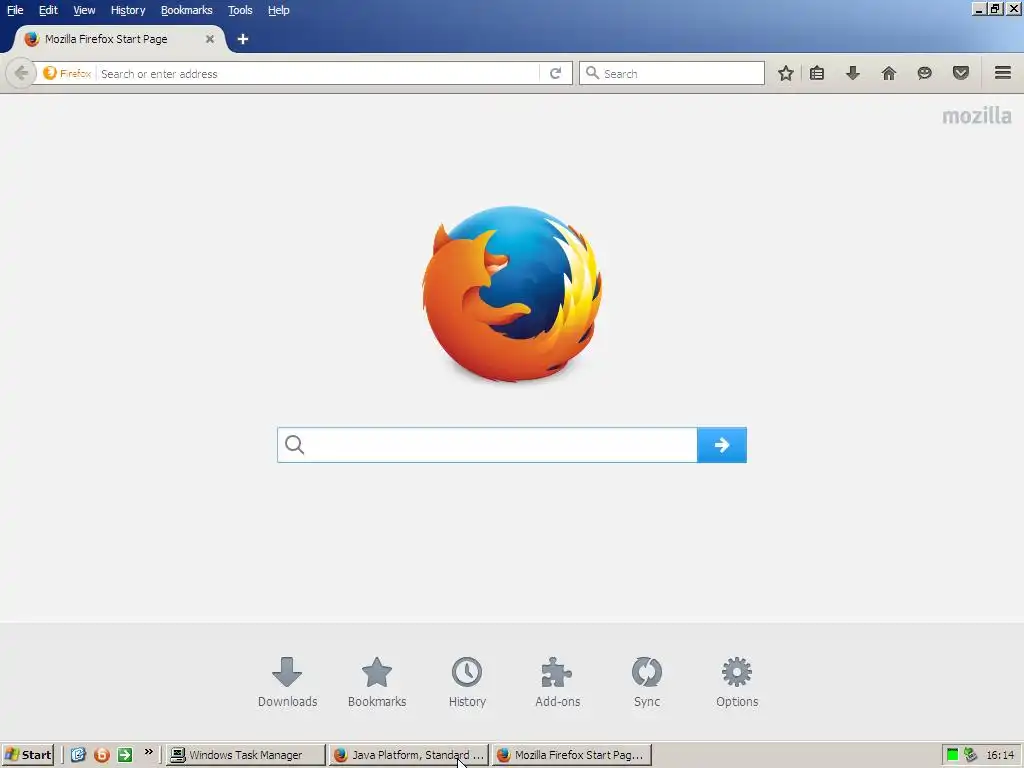Reload the current page

click(x=555, y=73)
